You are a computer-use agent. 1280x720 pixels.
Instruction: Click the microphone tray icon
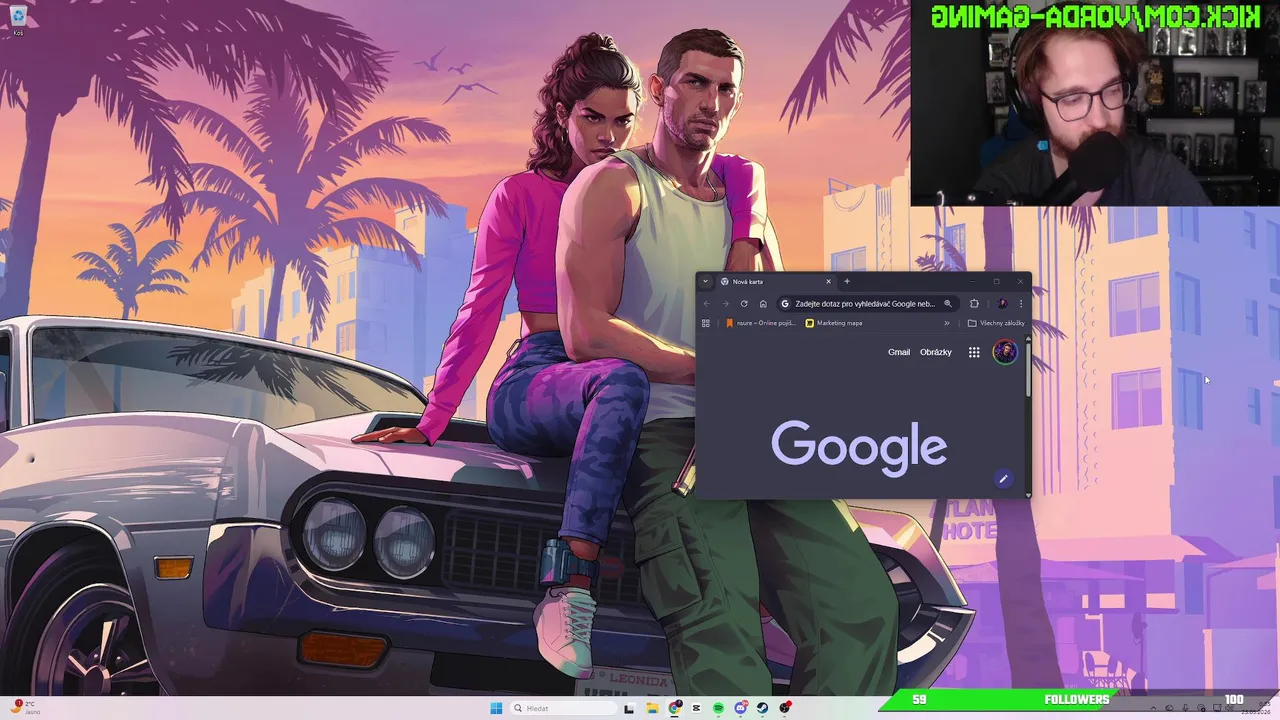click(1185, 708)
